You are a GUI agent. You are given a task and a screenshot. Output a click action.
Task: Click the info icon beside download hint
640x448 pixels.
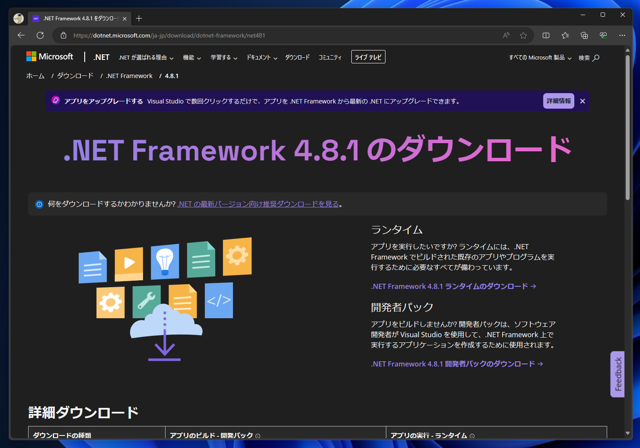39,204
